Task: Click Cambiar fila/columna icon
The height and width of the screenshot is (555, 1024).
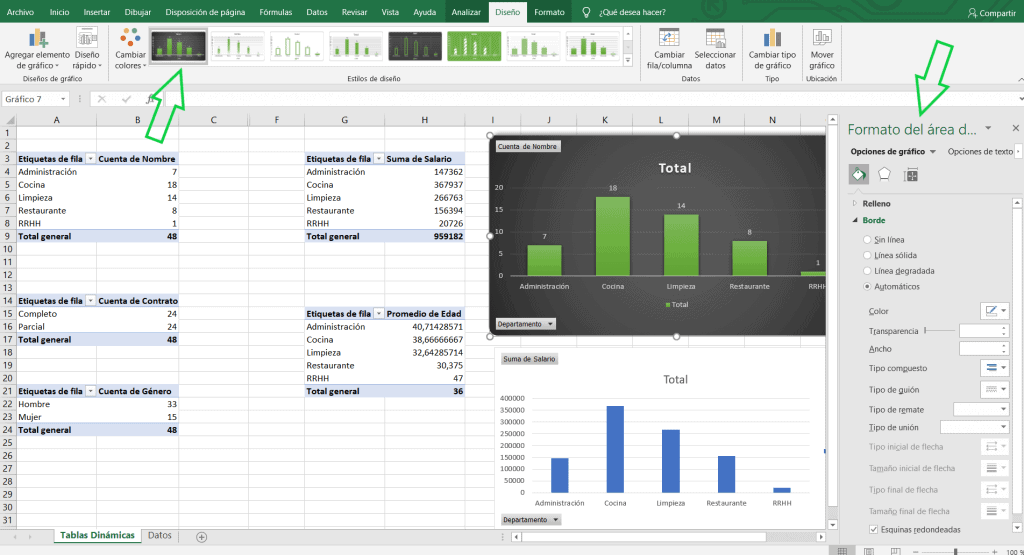Action: [x=669, y=39]
